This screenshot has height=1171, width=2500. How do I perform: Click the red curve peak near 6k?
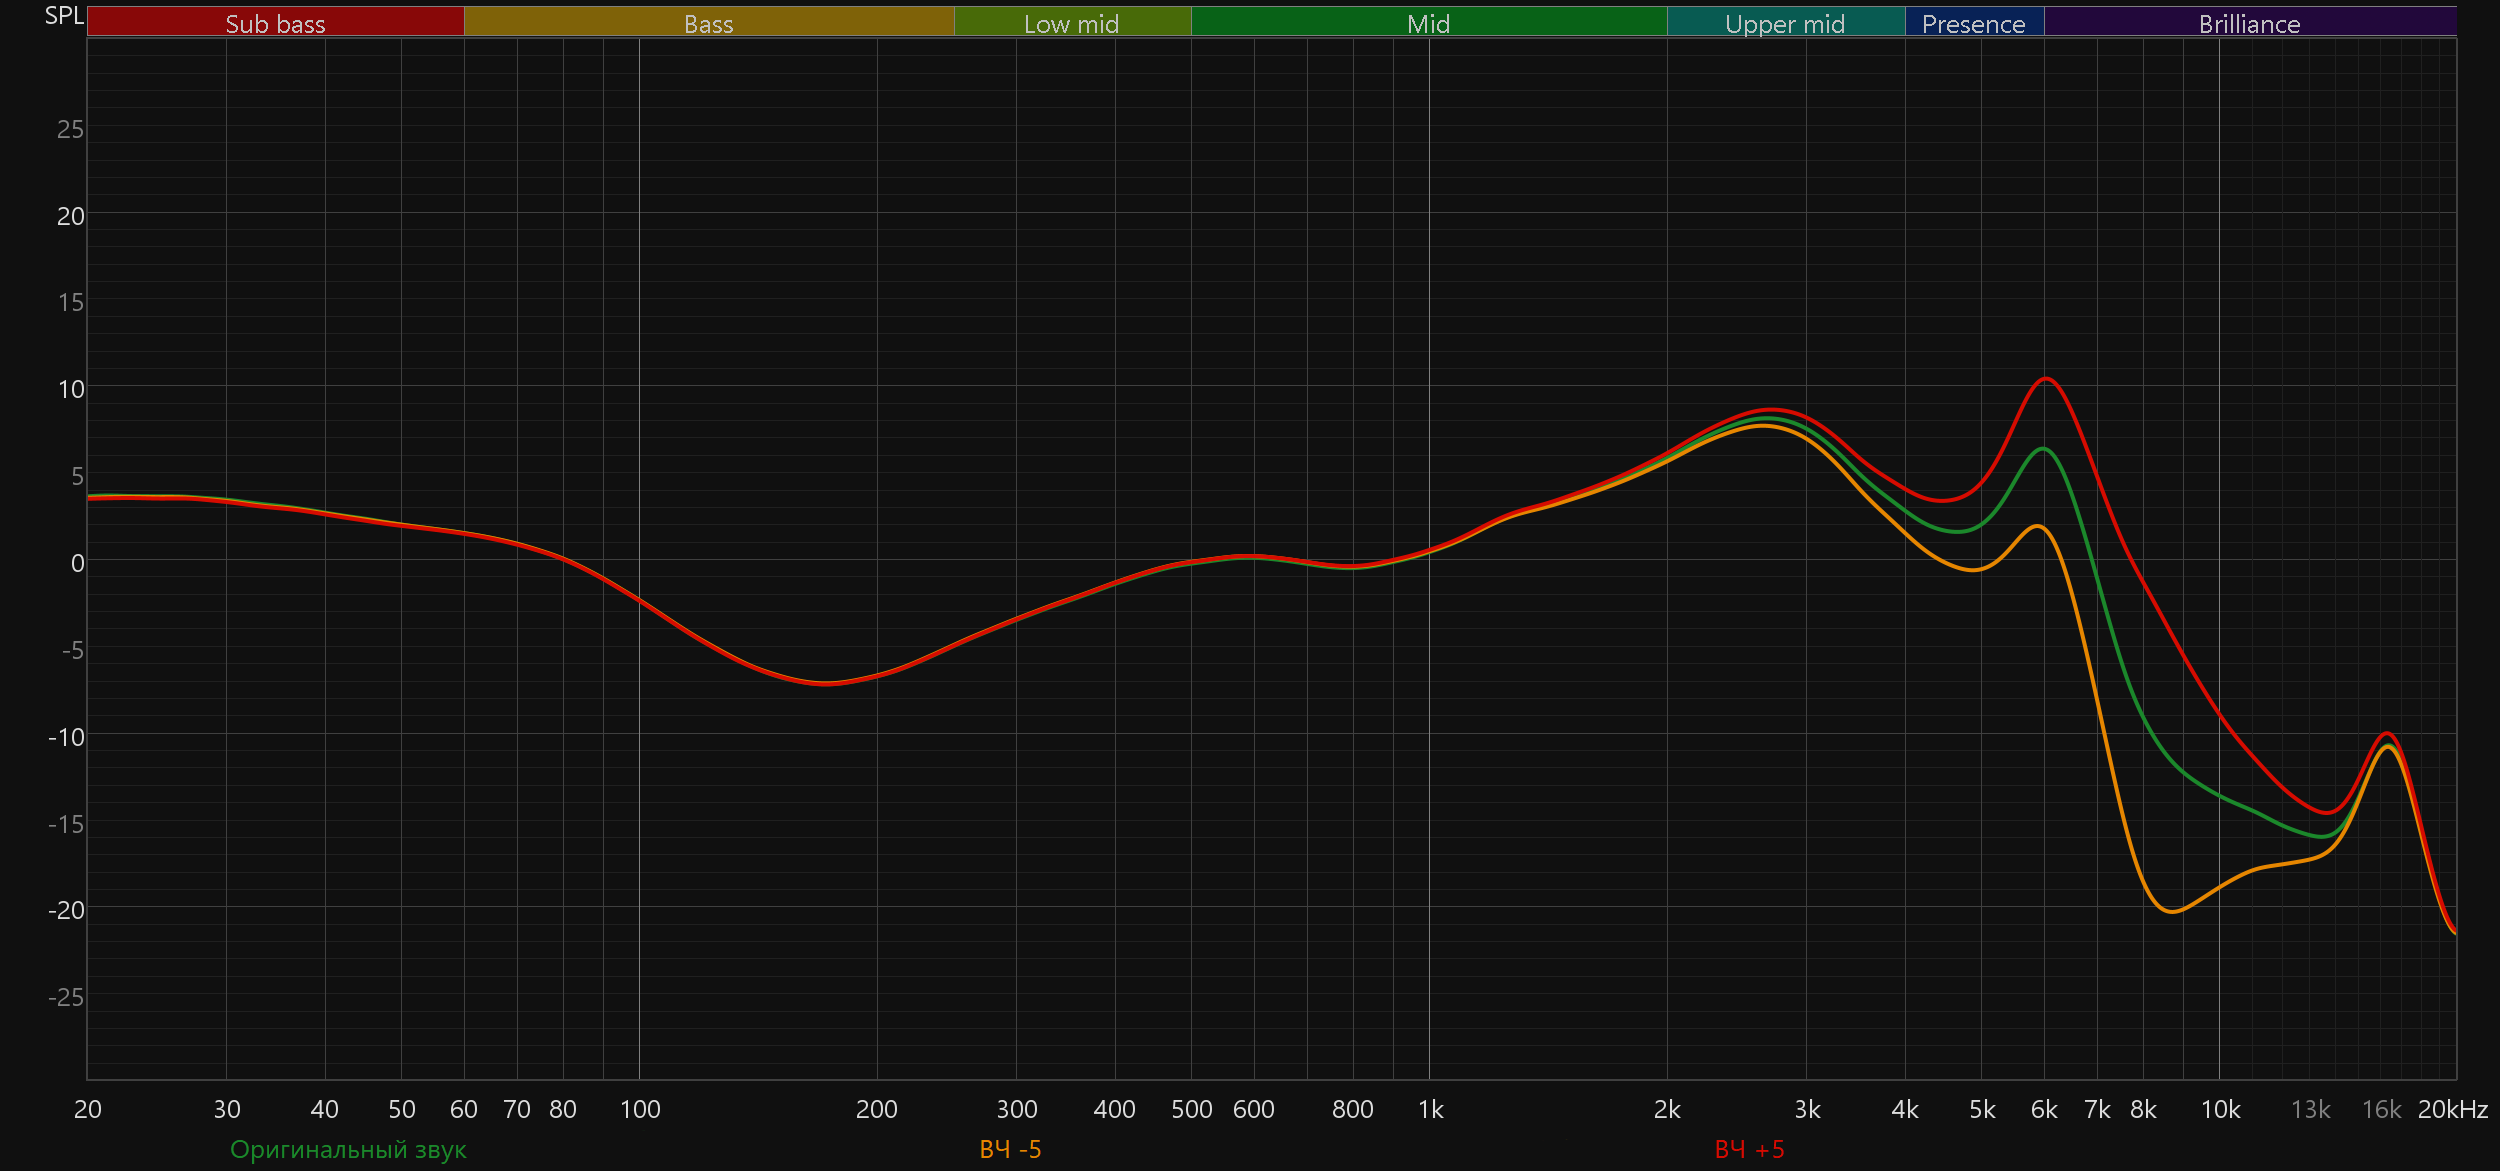2047,379
